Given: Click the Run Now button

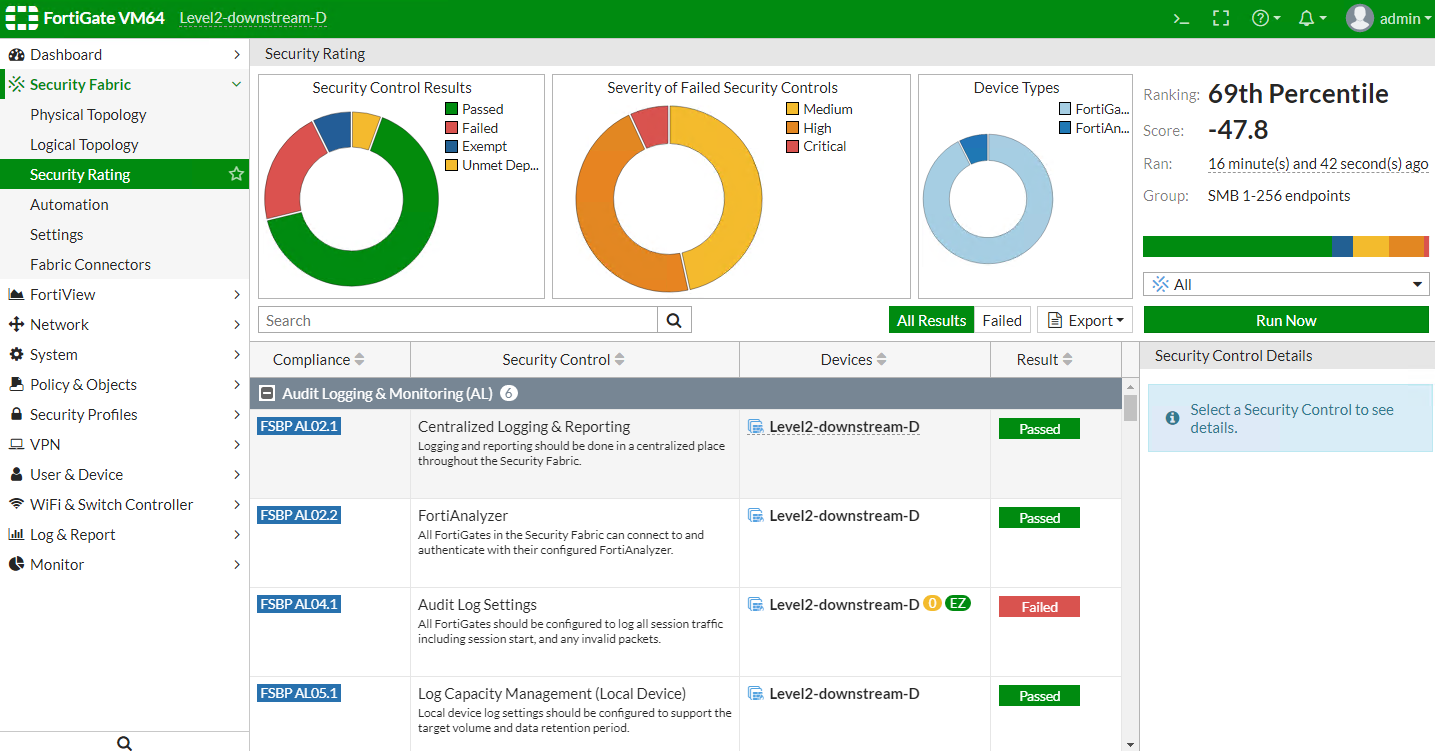Looking at the screenshot, I should [1286, 320].
